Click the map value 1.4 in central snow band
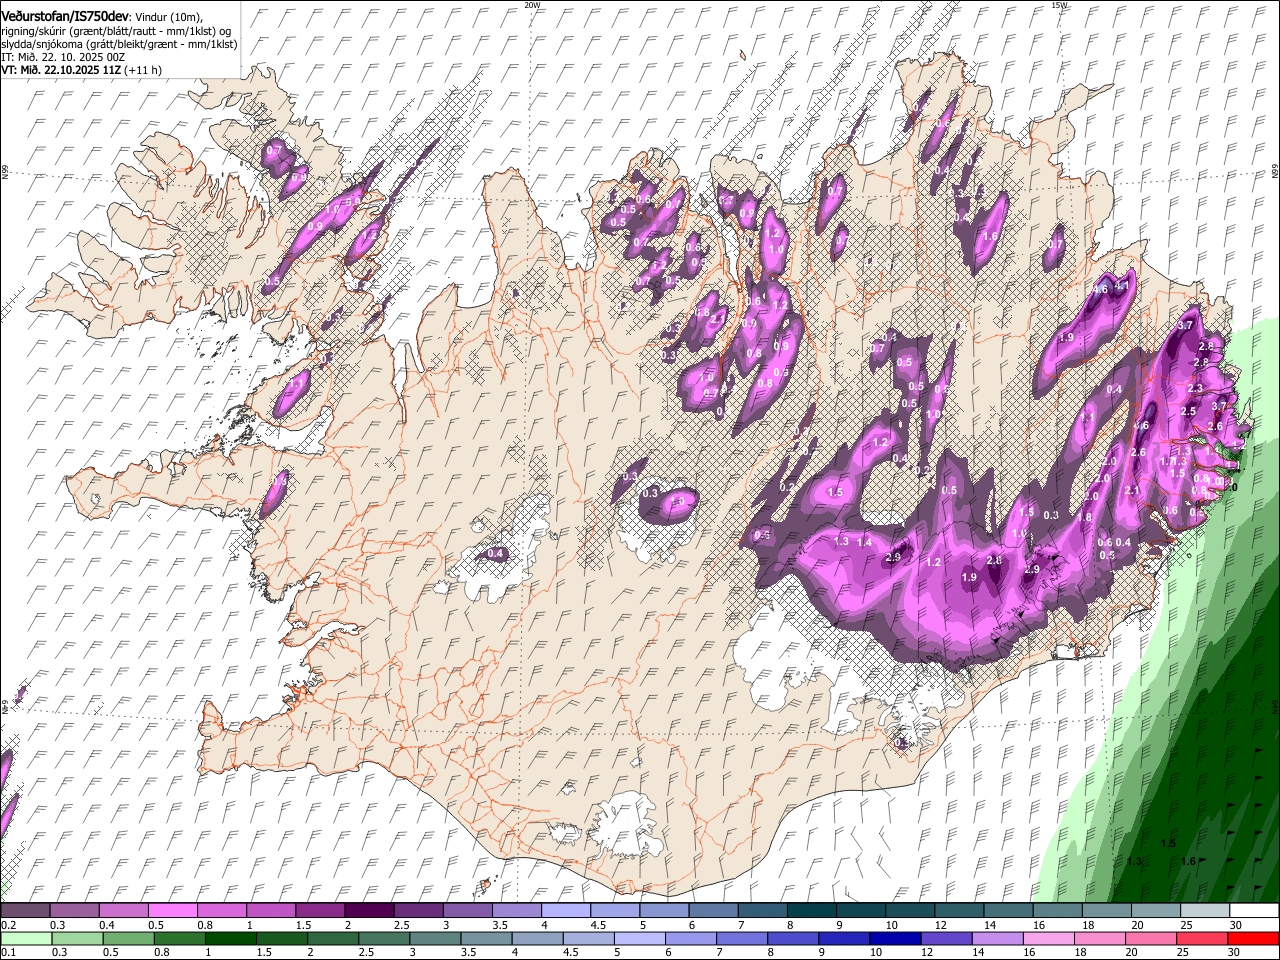 [x=865, y=541]
